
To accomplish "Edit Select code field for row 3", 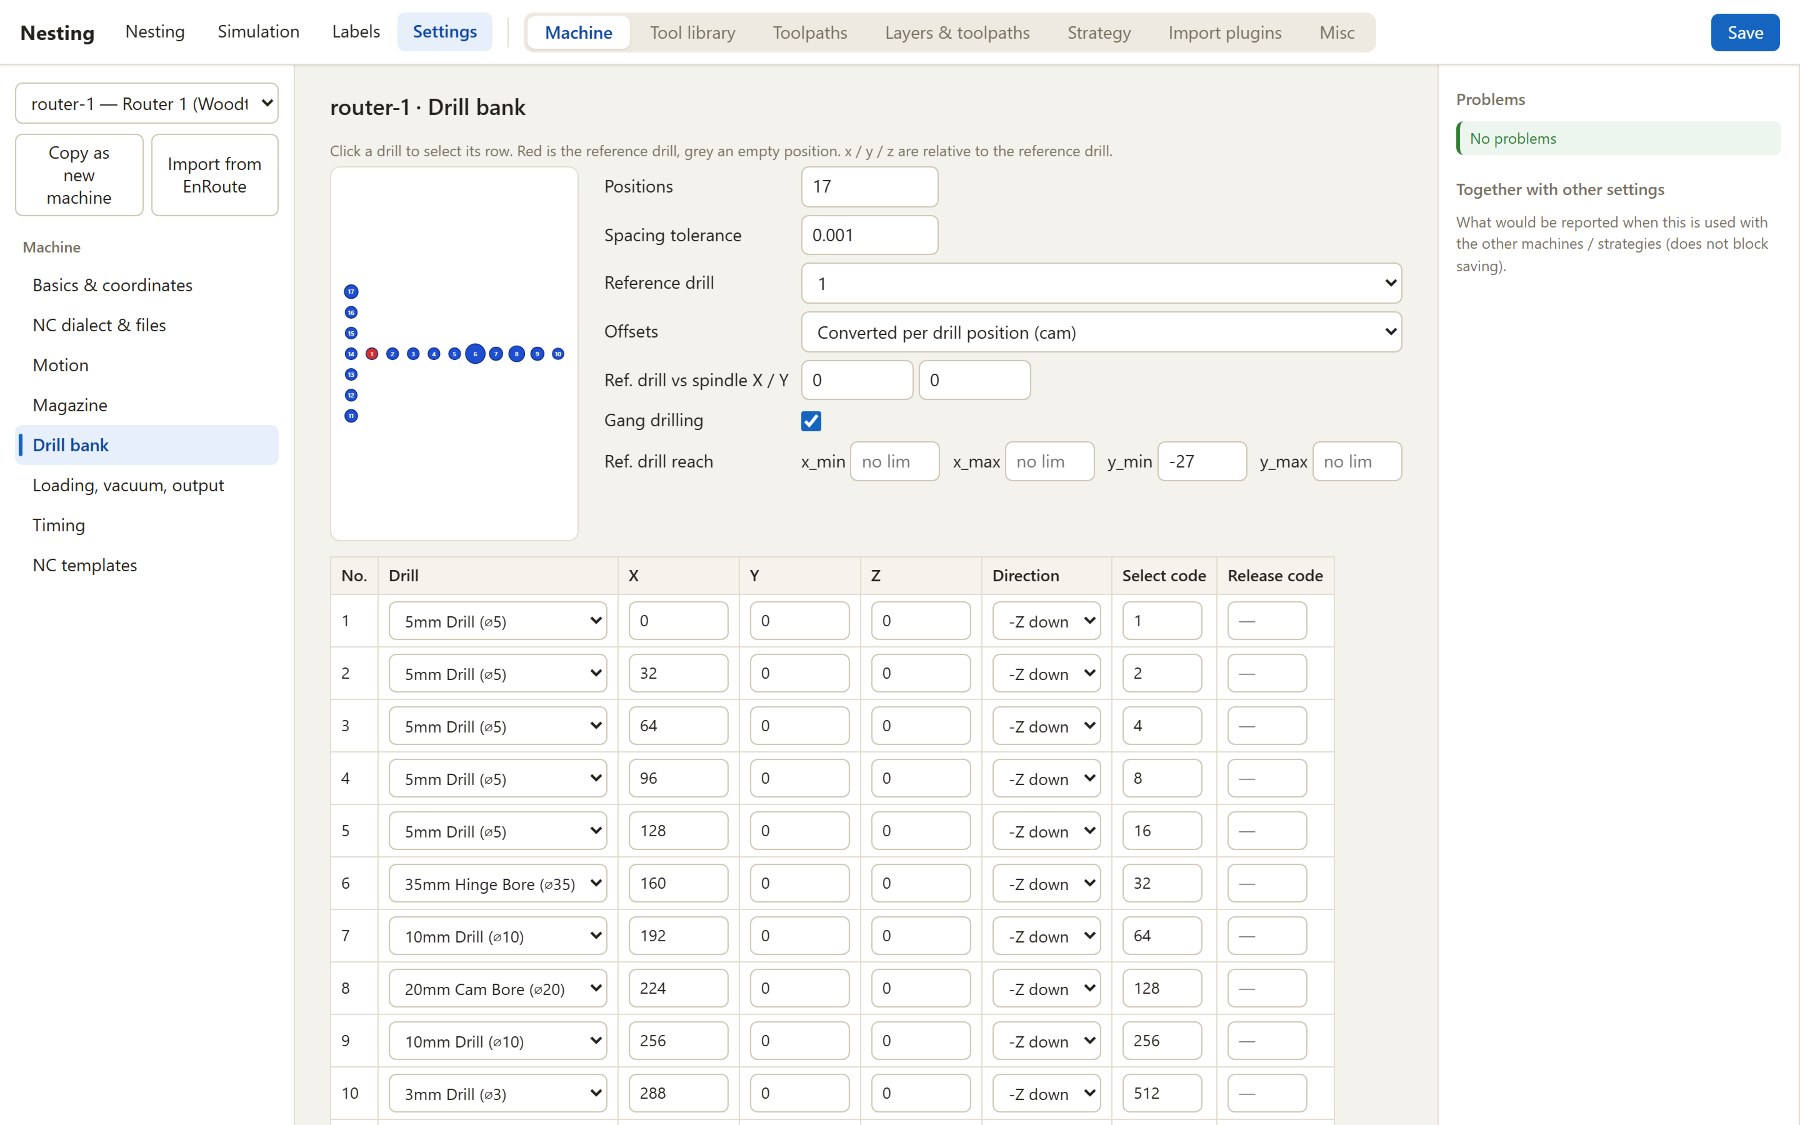I will [x=1162, y=726].
